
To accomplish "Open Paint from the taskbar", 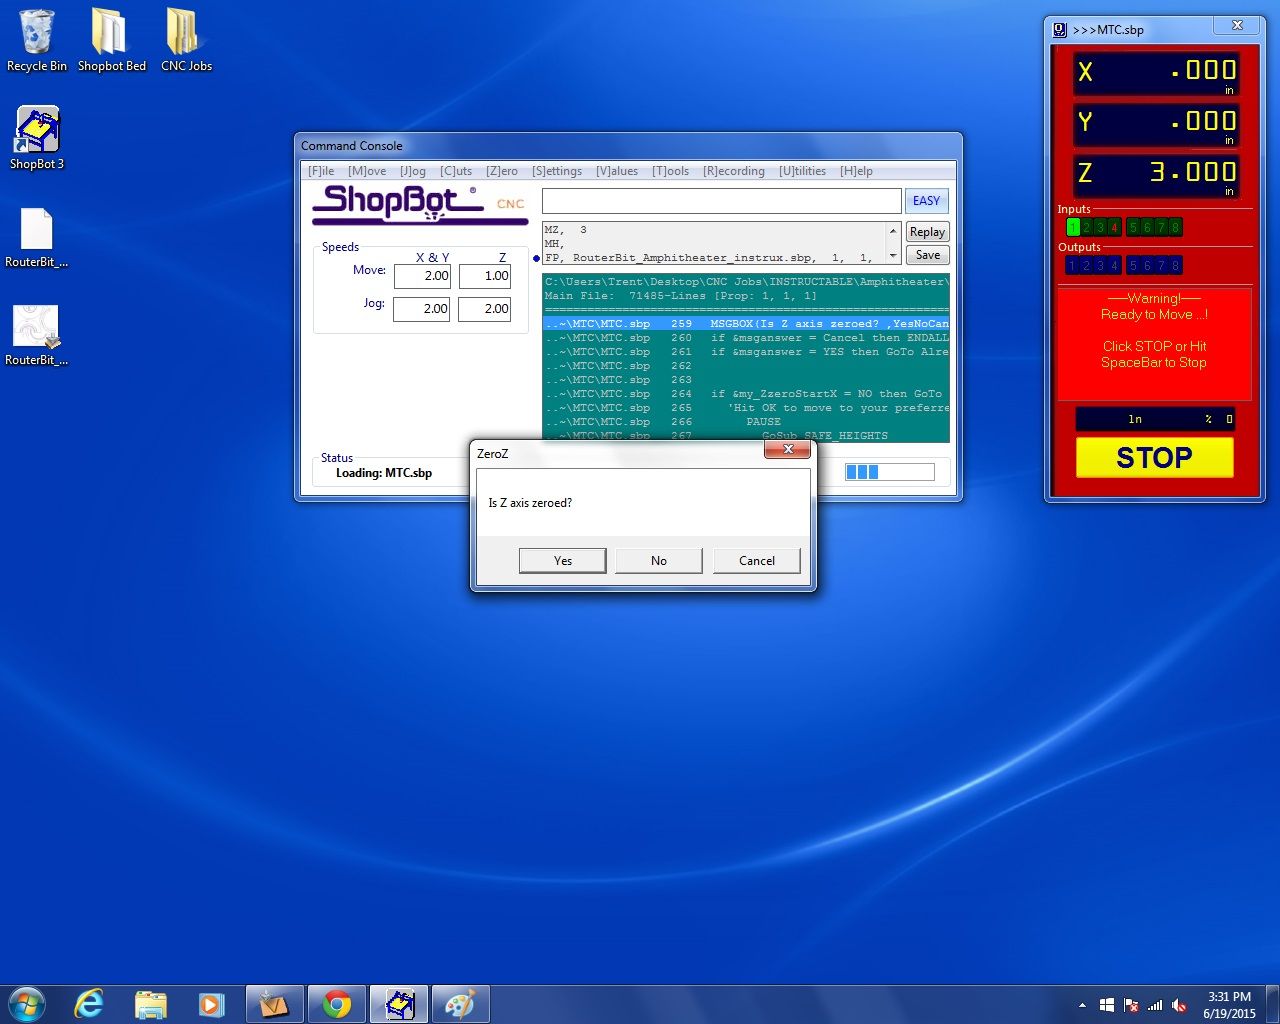I will pyautogui.click(x=459, y=1003).
